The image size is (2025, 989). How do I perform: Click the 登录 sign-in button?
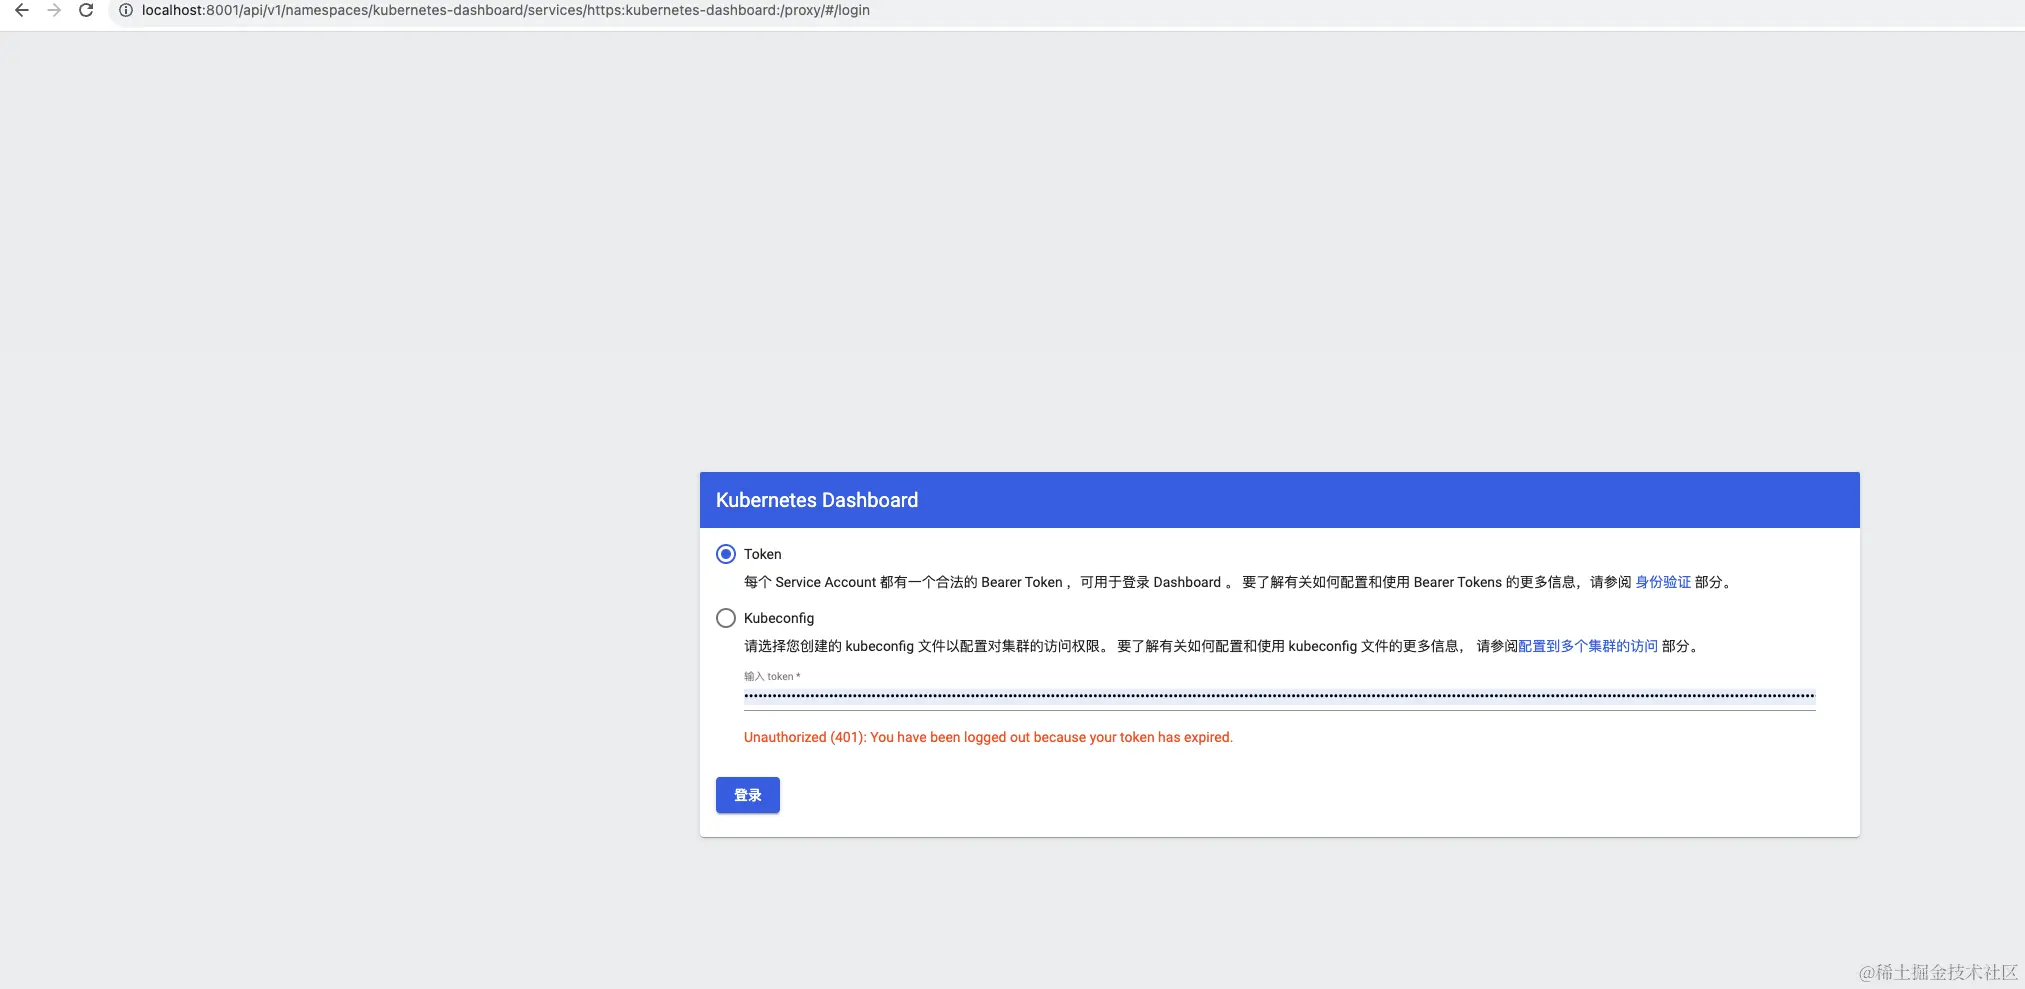point(748,795)
